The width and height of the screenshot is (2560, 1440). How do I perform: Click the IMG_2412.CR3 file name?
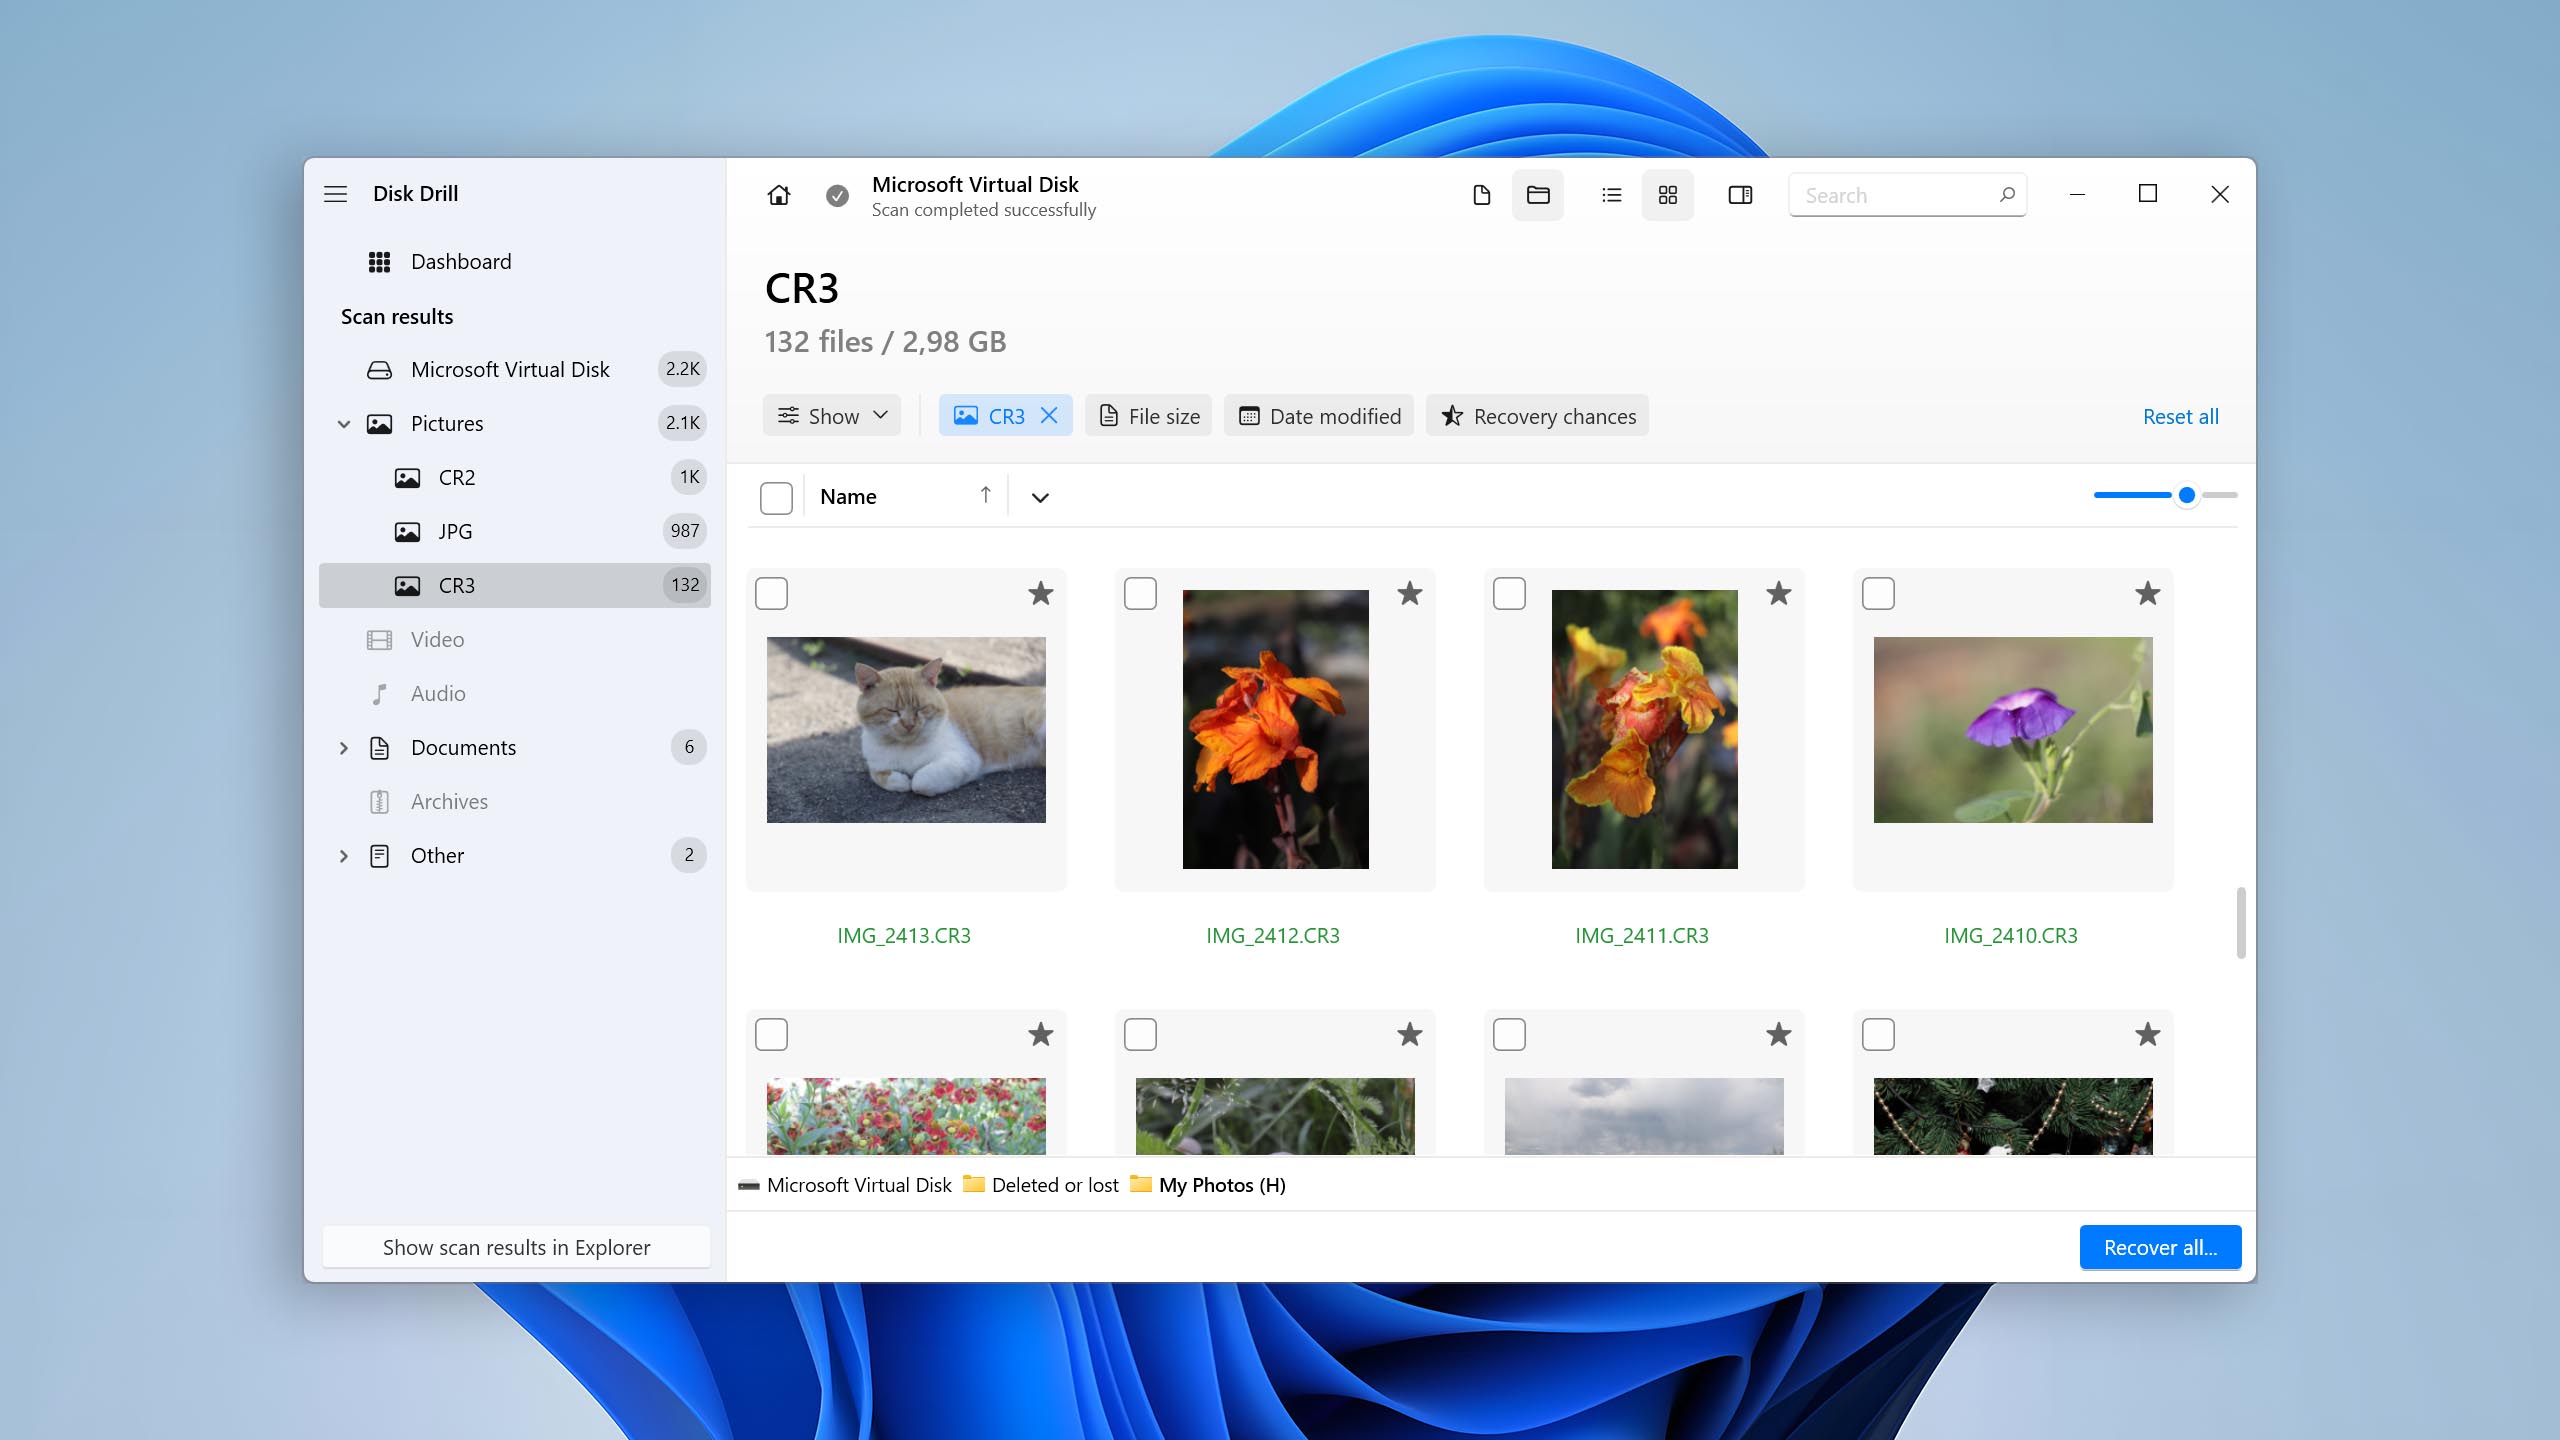[1272, 936]
